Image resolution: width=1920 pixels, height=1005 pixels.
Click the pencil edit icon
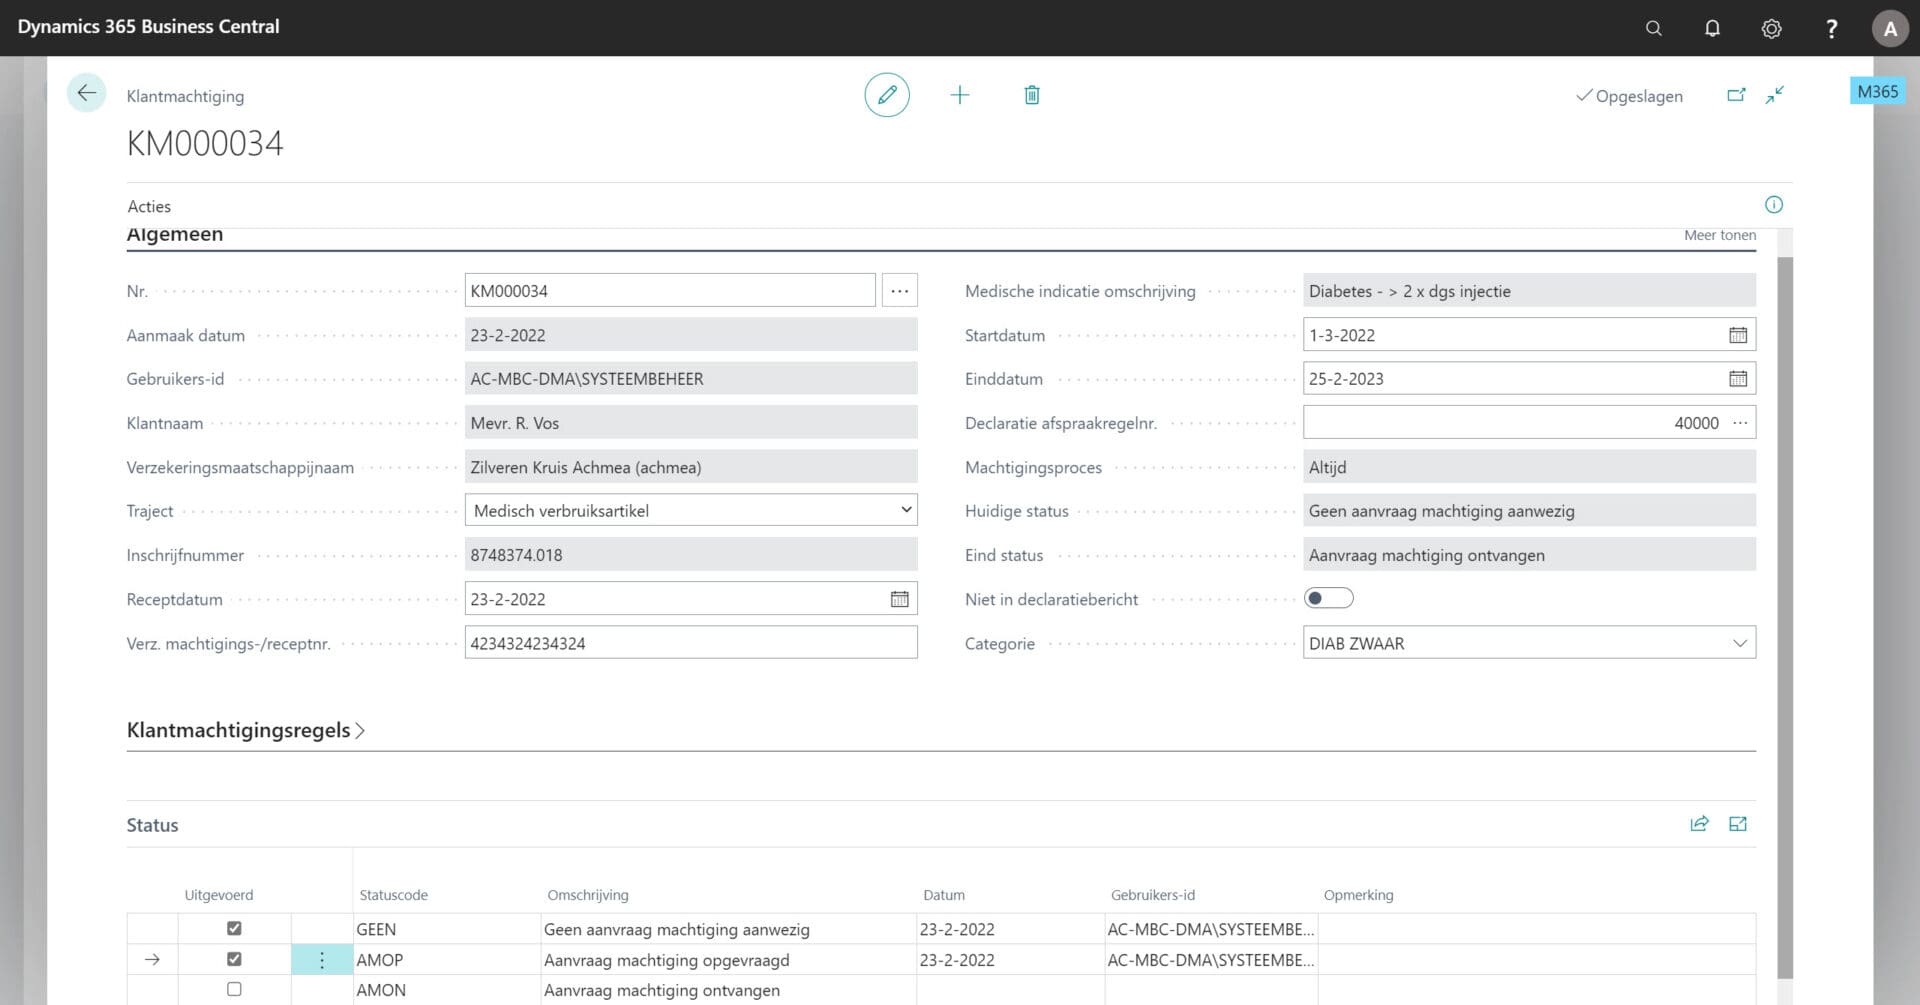tap(887, 95)
